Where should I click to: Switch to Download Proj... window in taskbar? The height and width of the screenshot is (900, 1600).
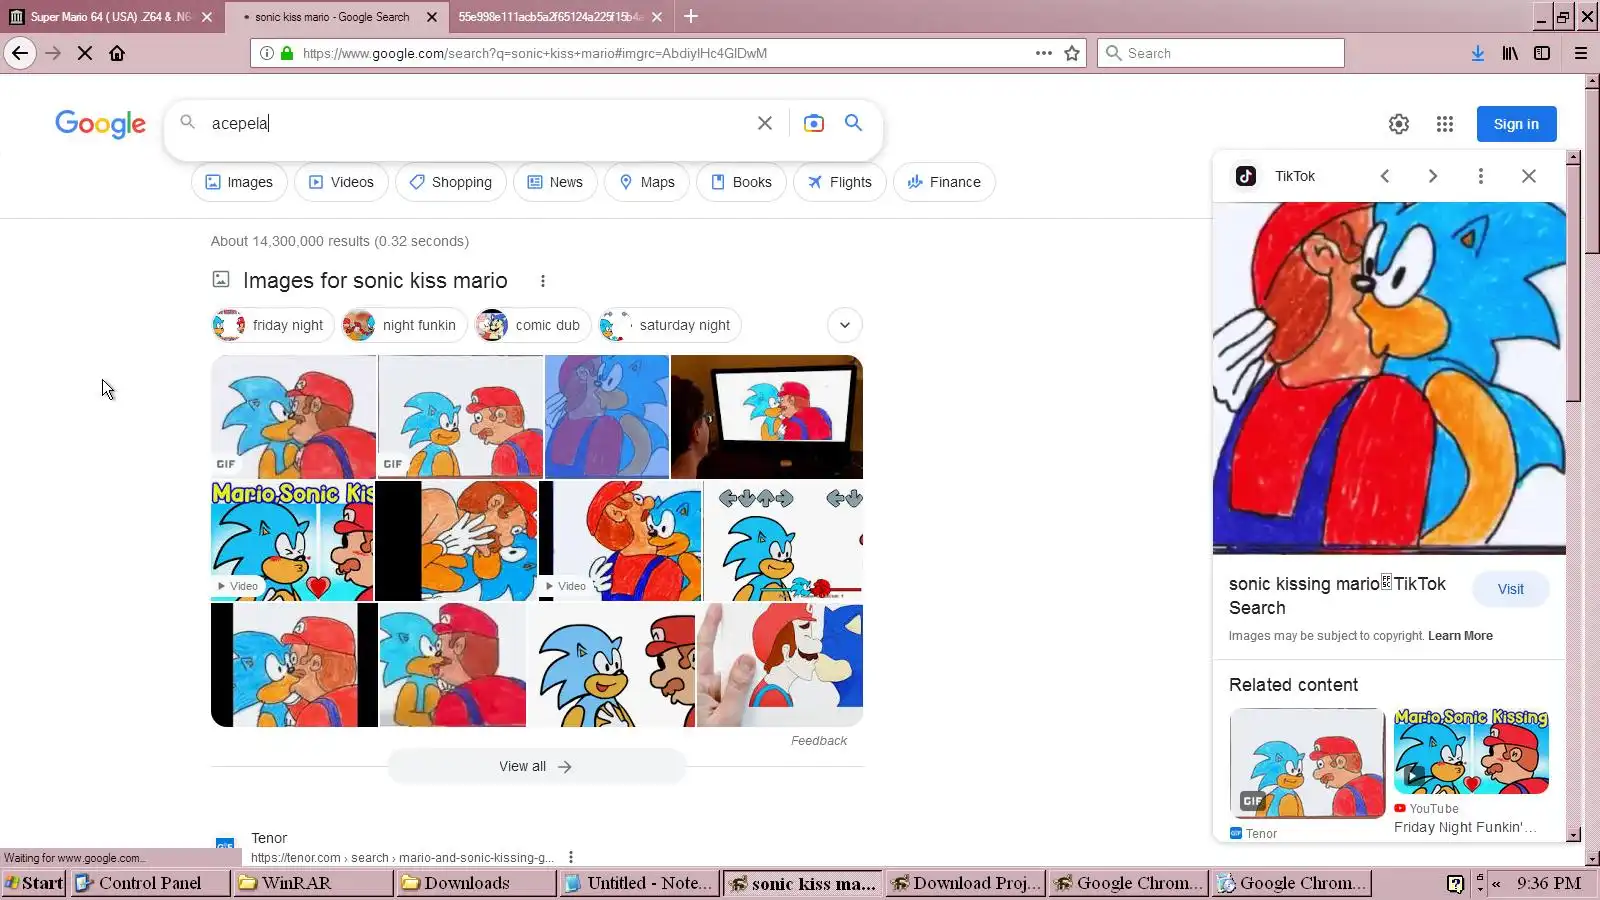pos(965,883)
